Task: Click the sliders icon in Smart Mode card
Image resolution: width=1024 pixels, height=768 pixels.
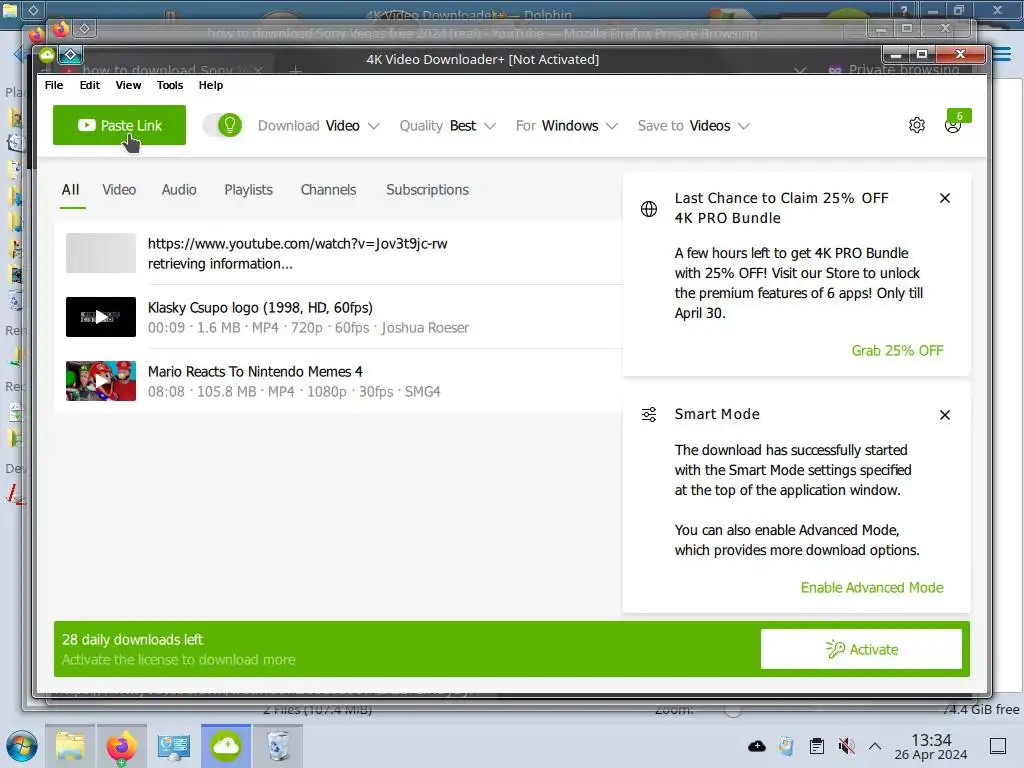Action: (648, 415)
